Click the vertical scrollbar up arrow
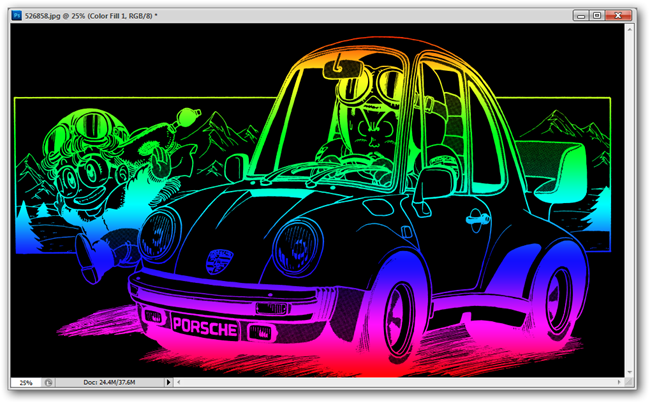The image size is (650, 403). click(629, 29)
